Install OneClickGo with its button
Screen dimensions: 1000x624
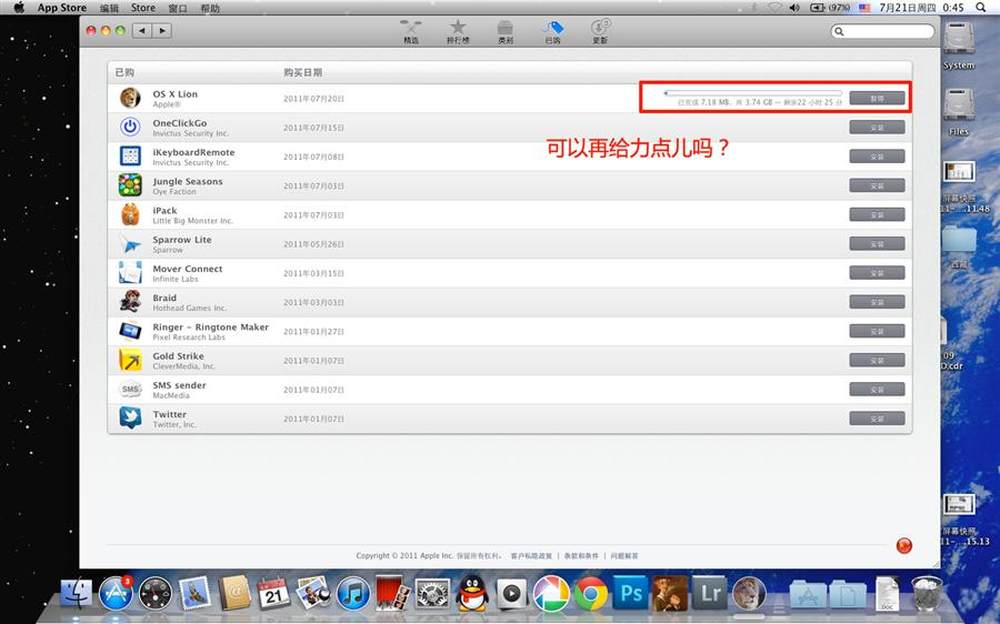pyautogui.click(x=877, y=128)
